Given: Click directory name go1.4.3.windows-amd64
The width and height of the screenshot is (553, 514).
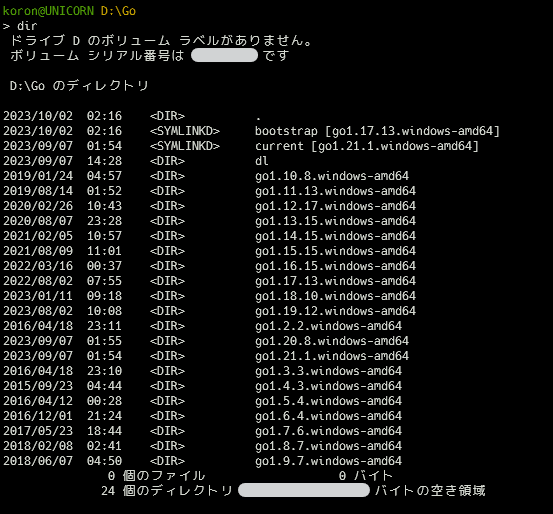Looking at the screenshot, I should [x=328, y=386].
